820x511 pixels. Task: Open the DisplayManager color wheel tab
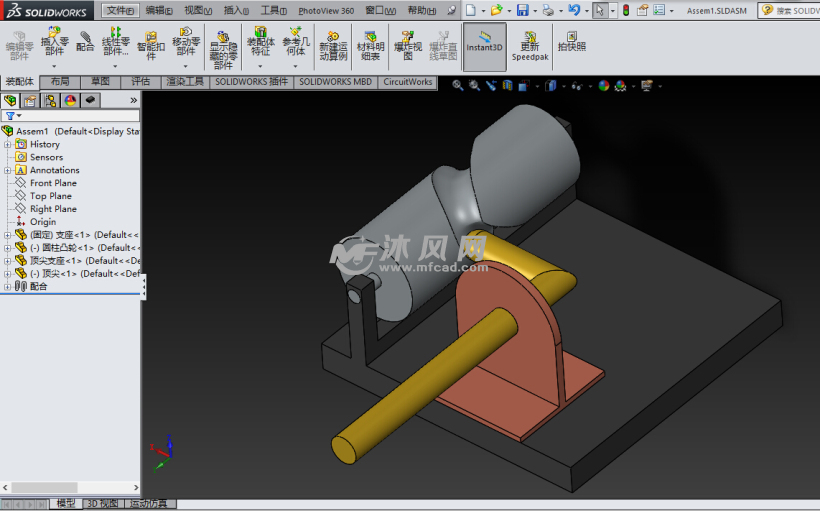click(70, 100)
